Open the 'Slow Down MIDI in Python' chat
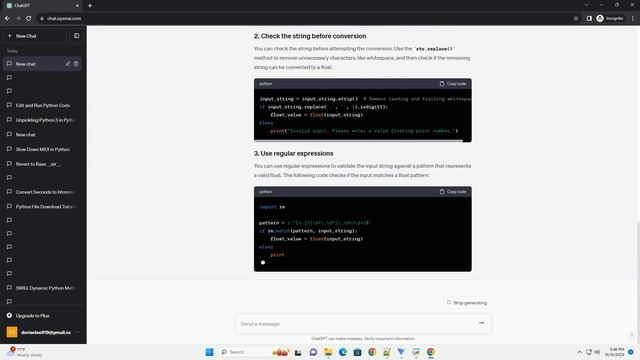The image size is (640, 360). tap(42, 149)
